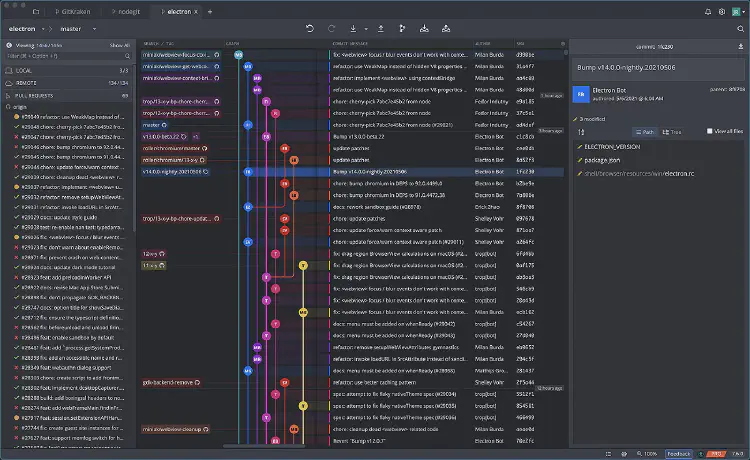Viewport: 750px width, 460px height.
Task: Click the Stash icon in the toolbar
Action: (426, 29)
